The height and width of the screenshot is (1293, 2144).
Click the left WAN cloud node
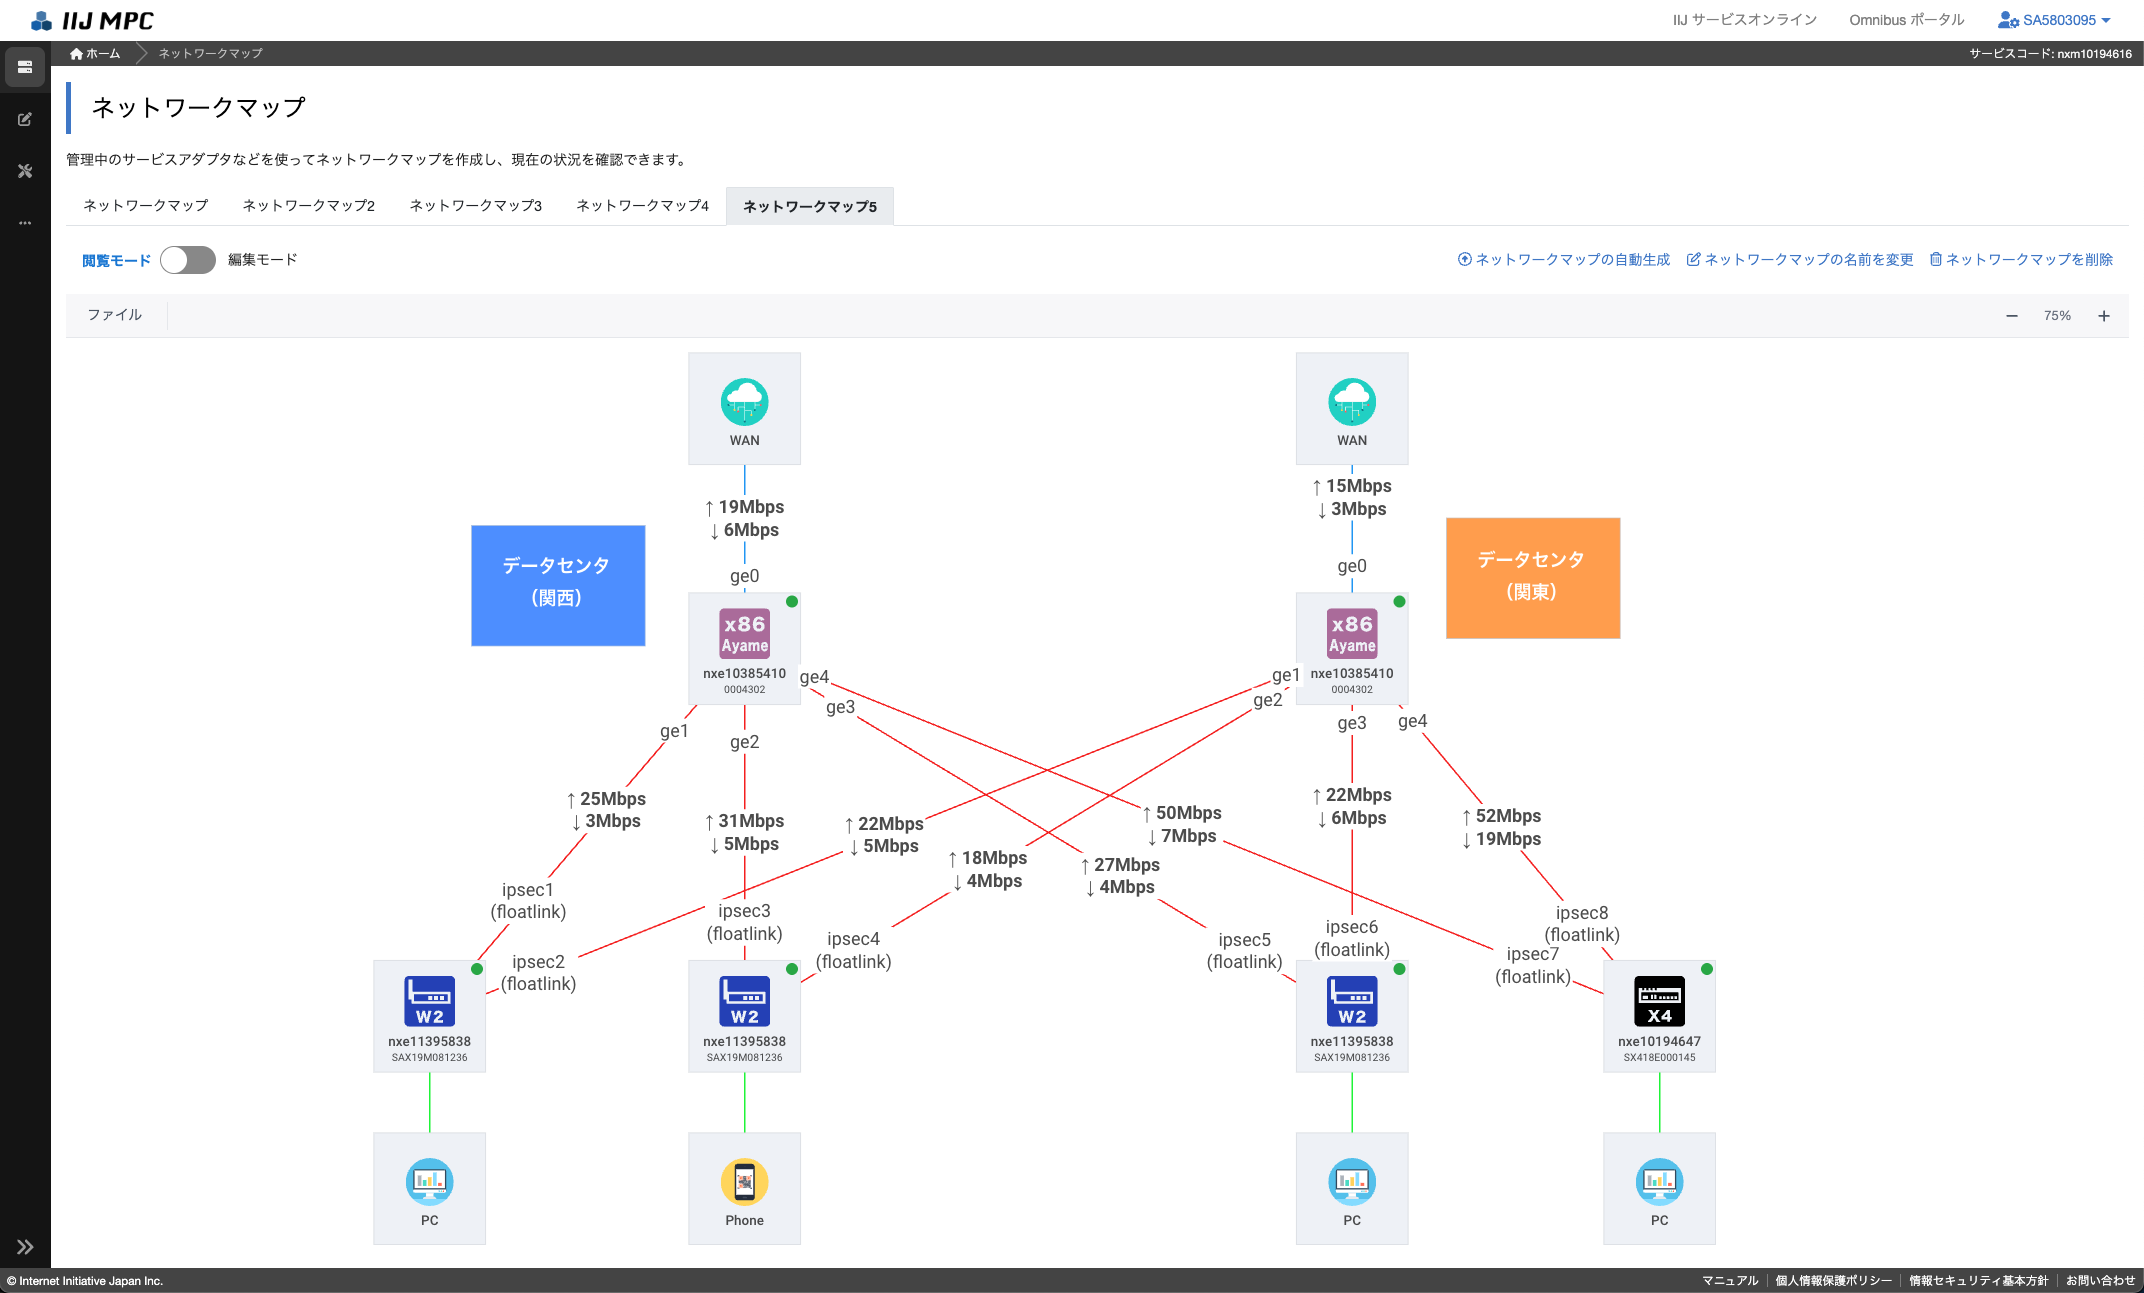point(744,403)
